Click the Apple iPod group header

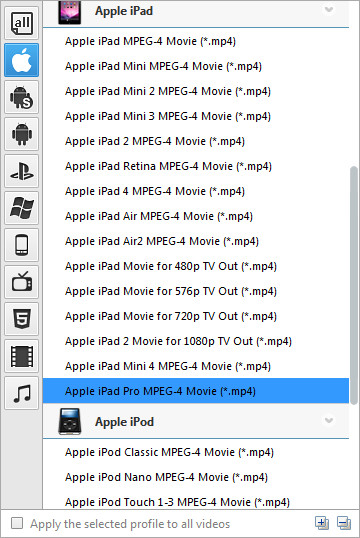point(196,421)
